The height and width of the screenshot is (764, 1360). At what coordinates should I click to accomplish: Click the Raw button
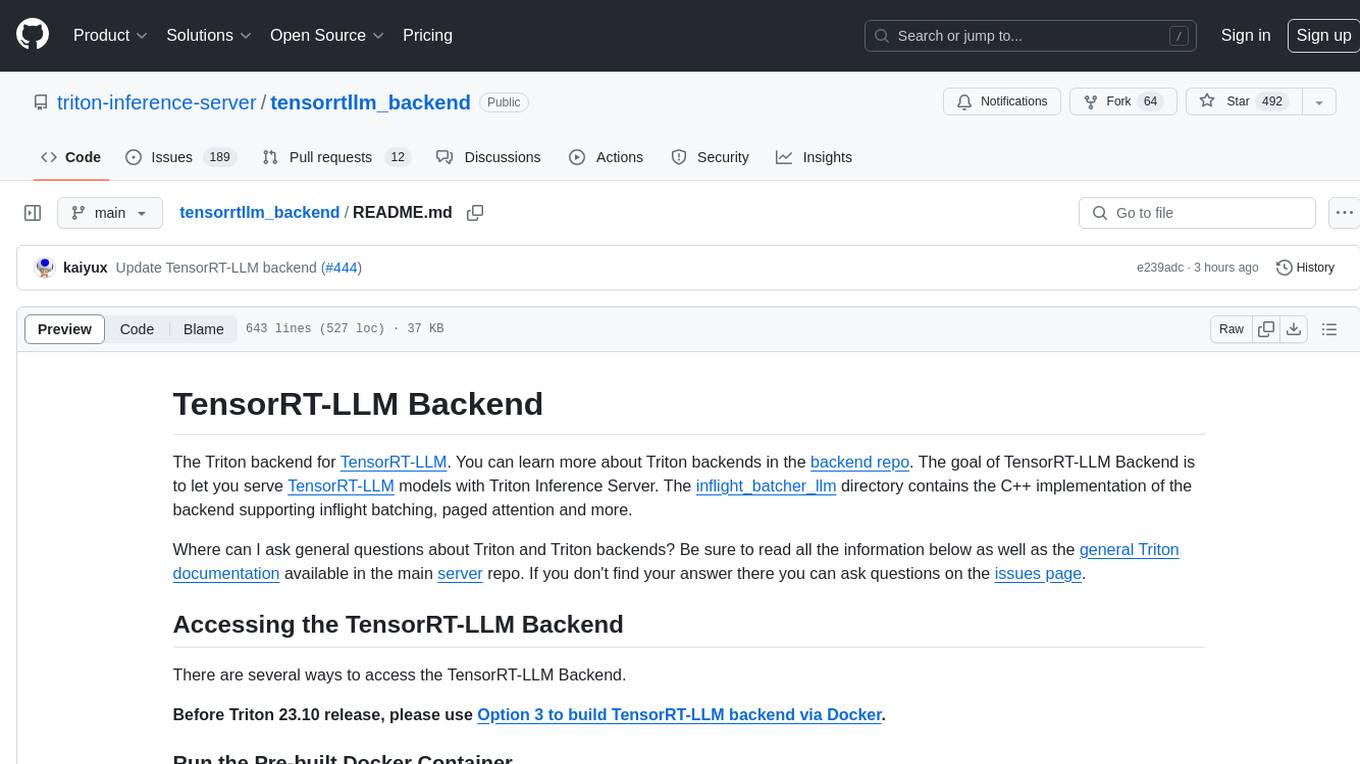[x=1231, y=329]
